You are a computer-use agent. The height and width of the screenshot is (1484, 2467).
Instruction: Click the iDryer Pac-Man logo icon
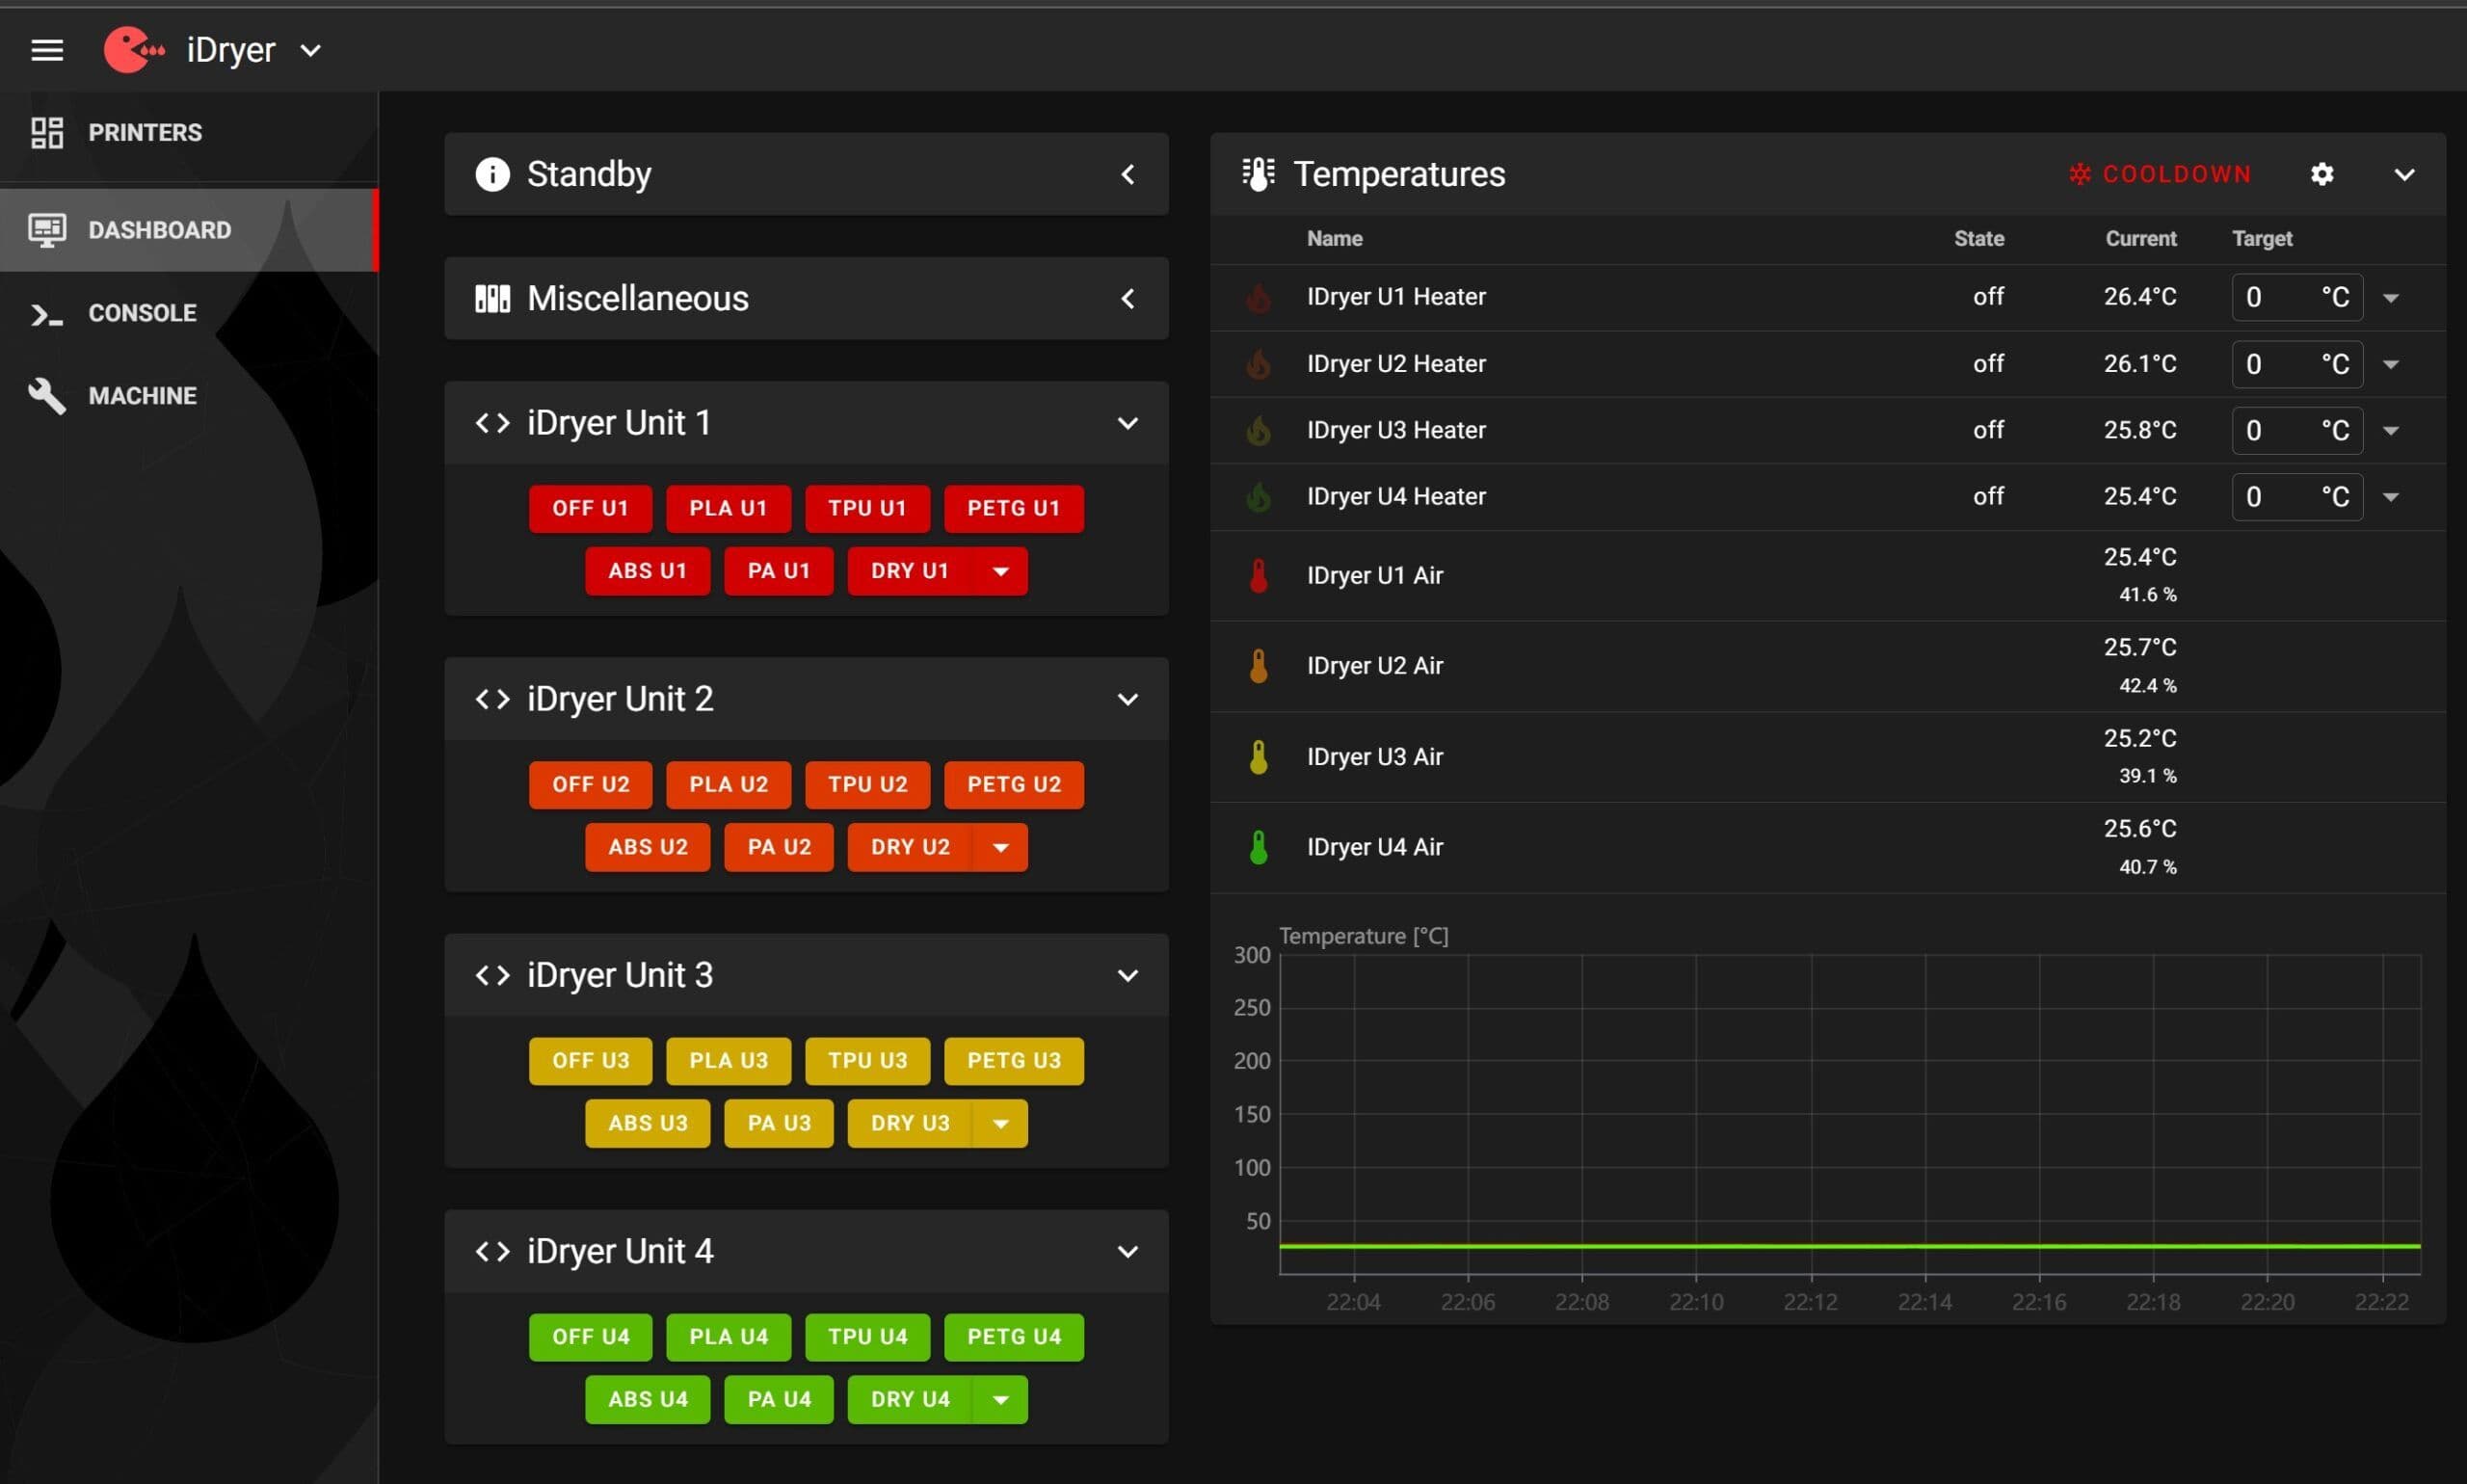(x=134, y=50)
